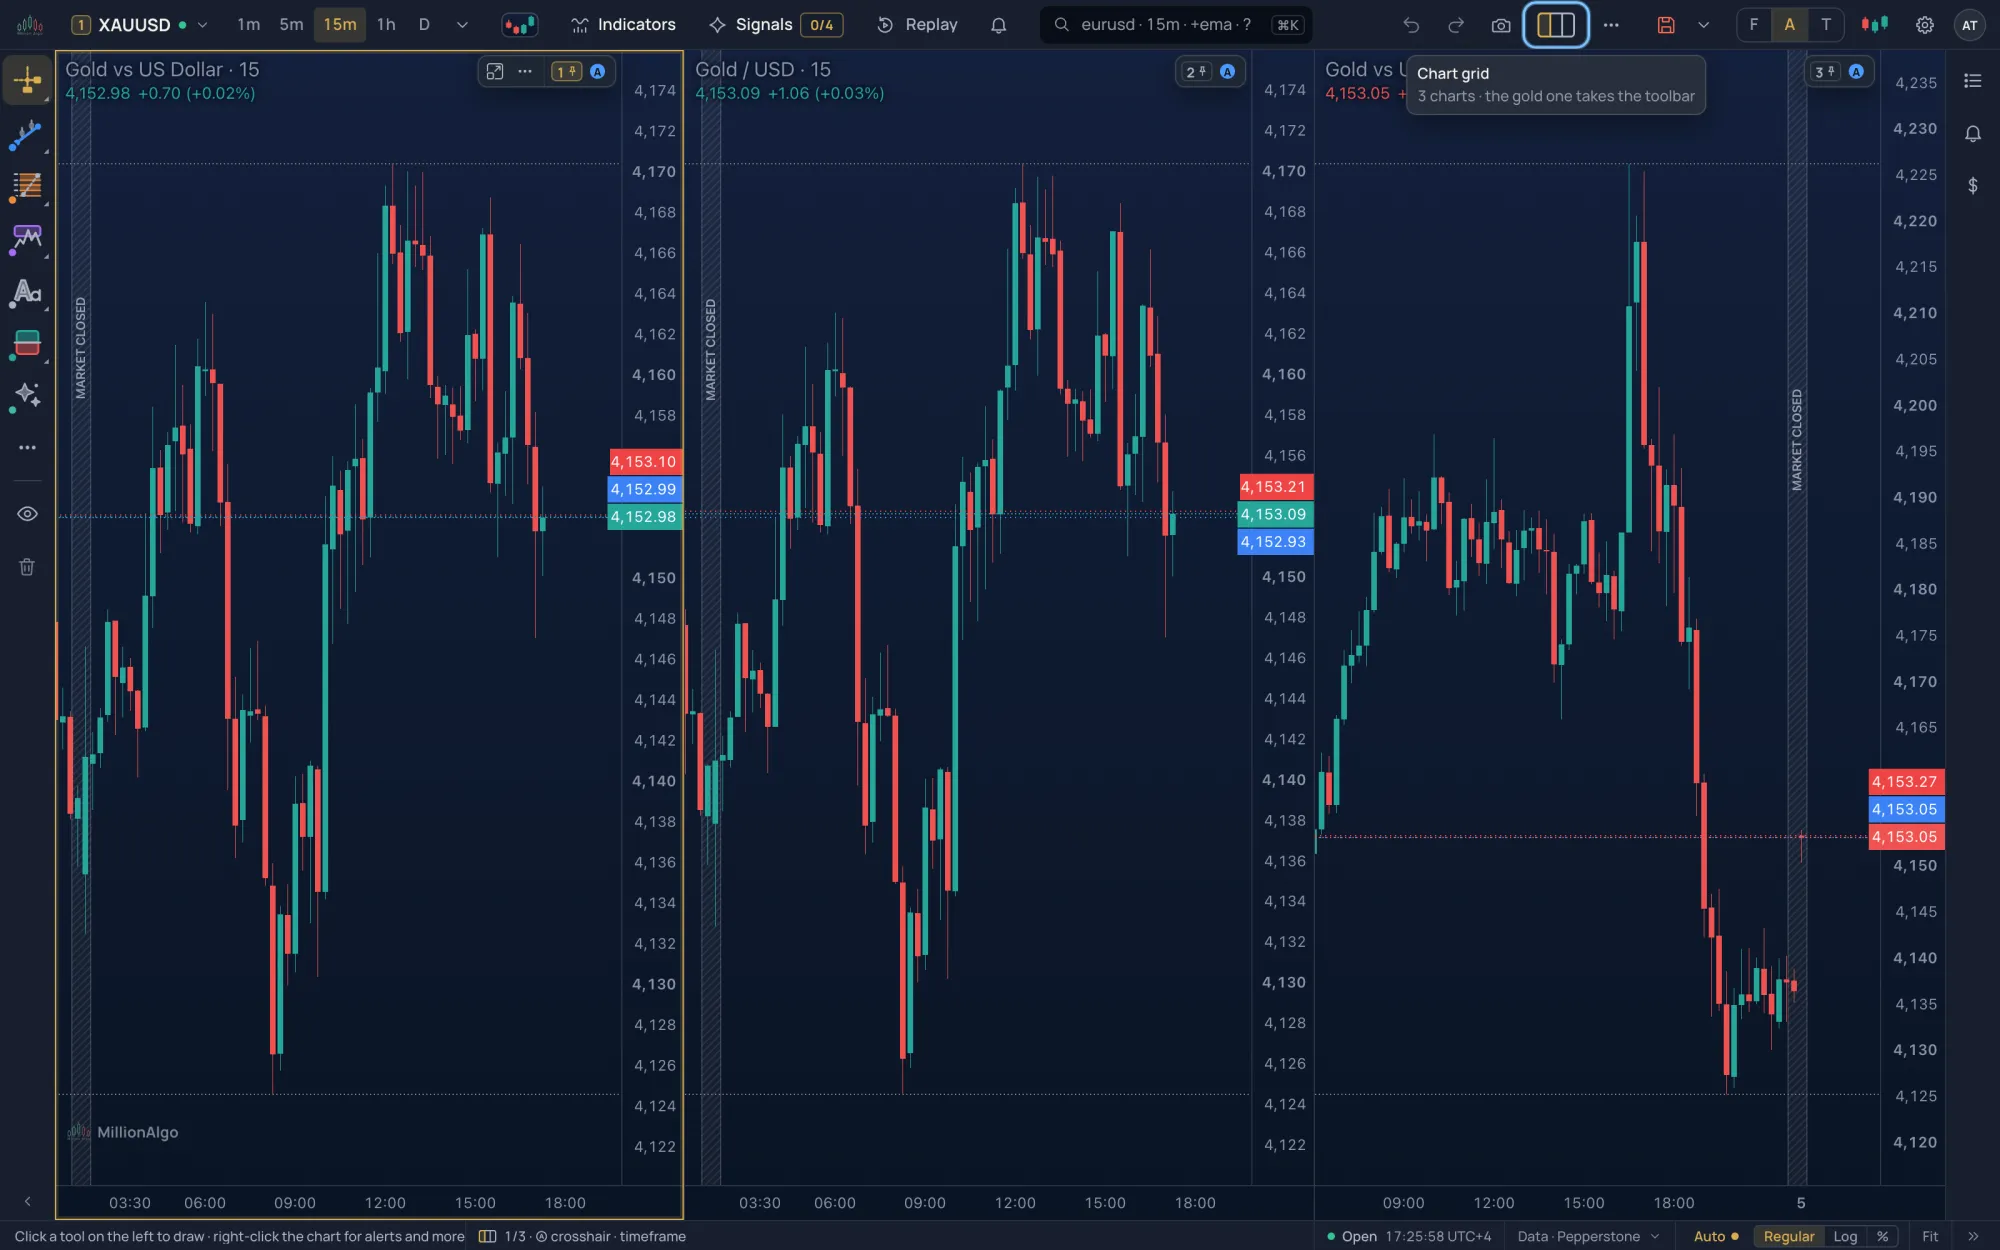Select the F mode toggle
The image size is (2000, 1250).
(x=1753, y=25)
